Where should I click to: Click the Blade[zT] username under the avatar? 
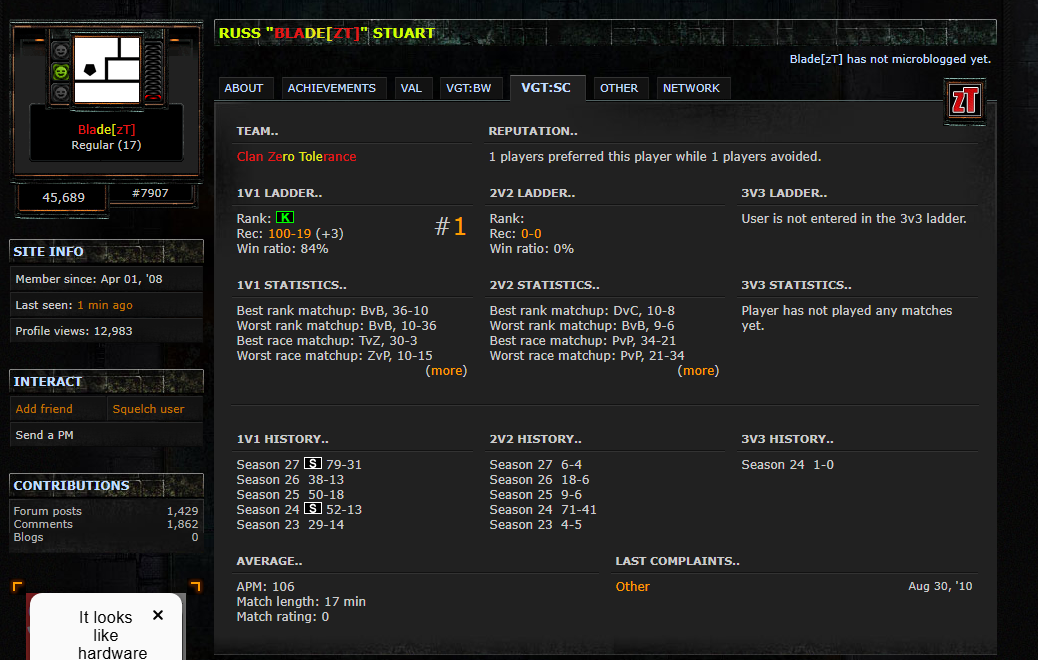tap(107, 130)
